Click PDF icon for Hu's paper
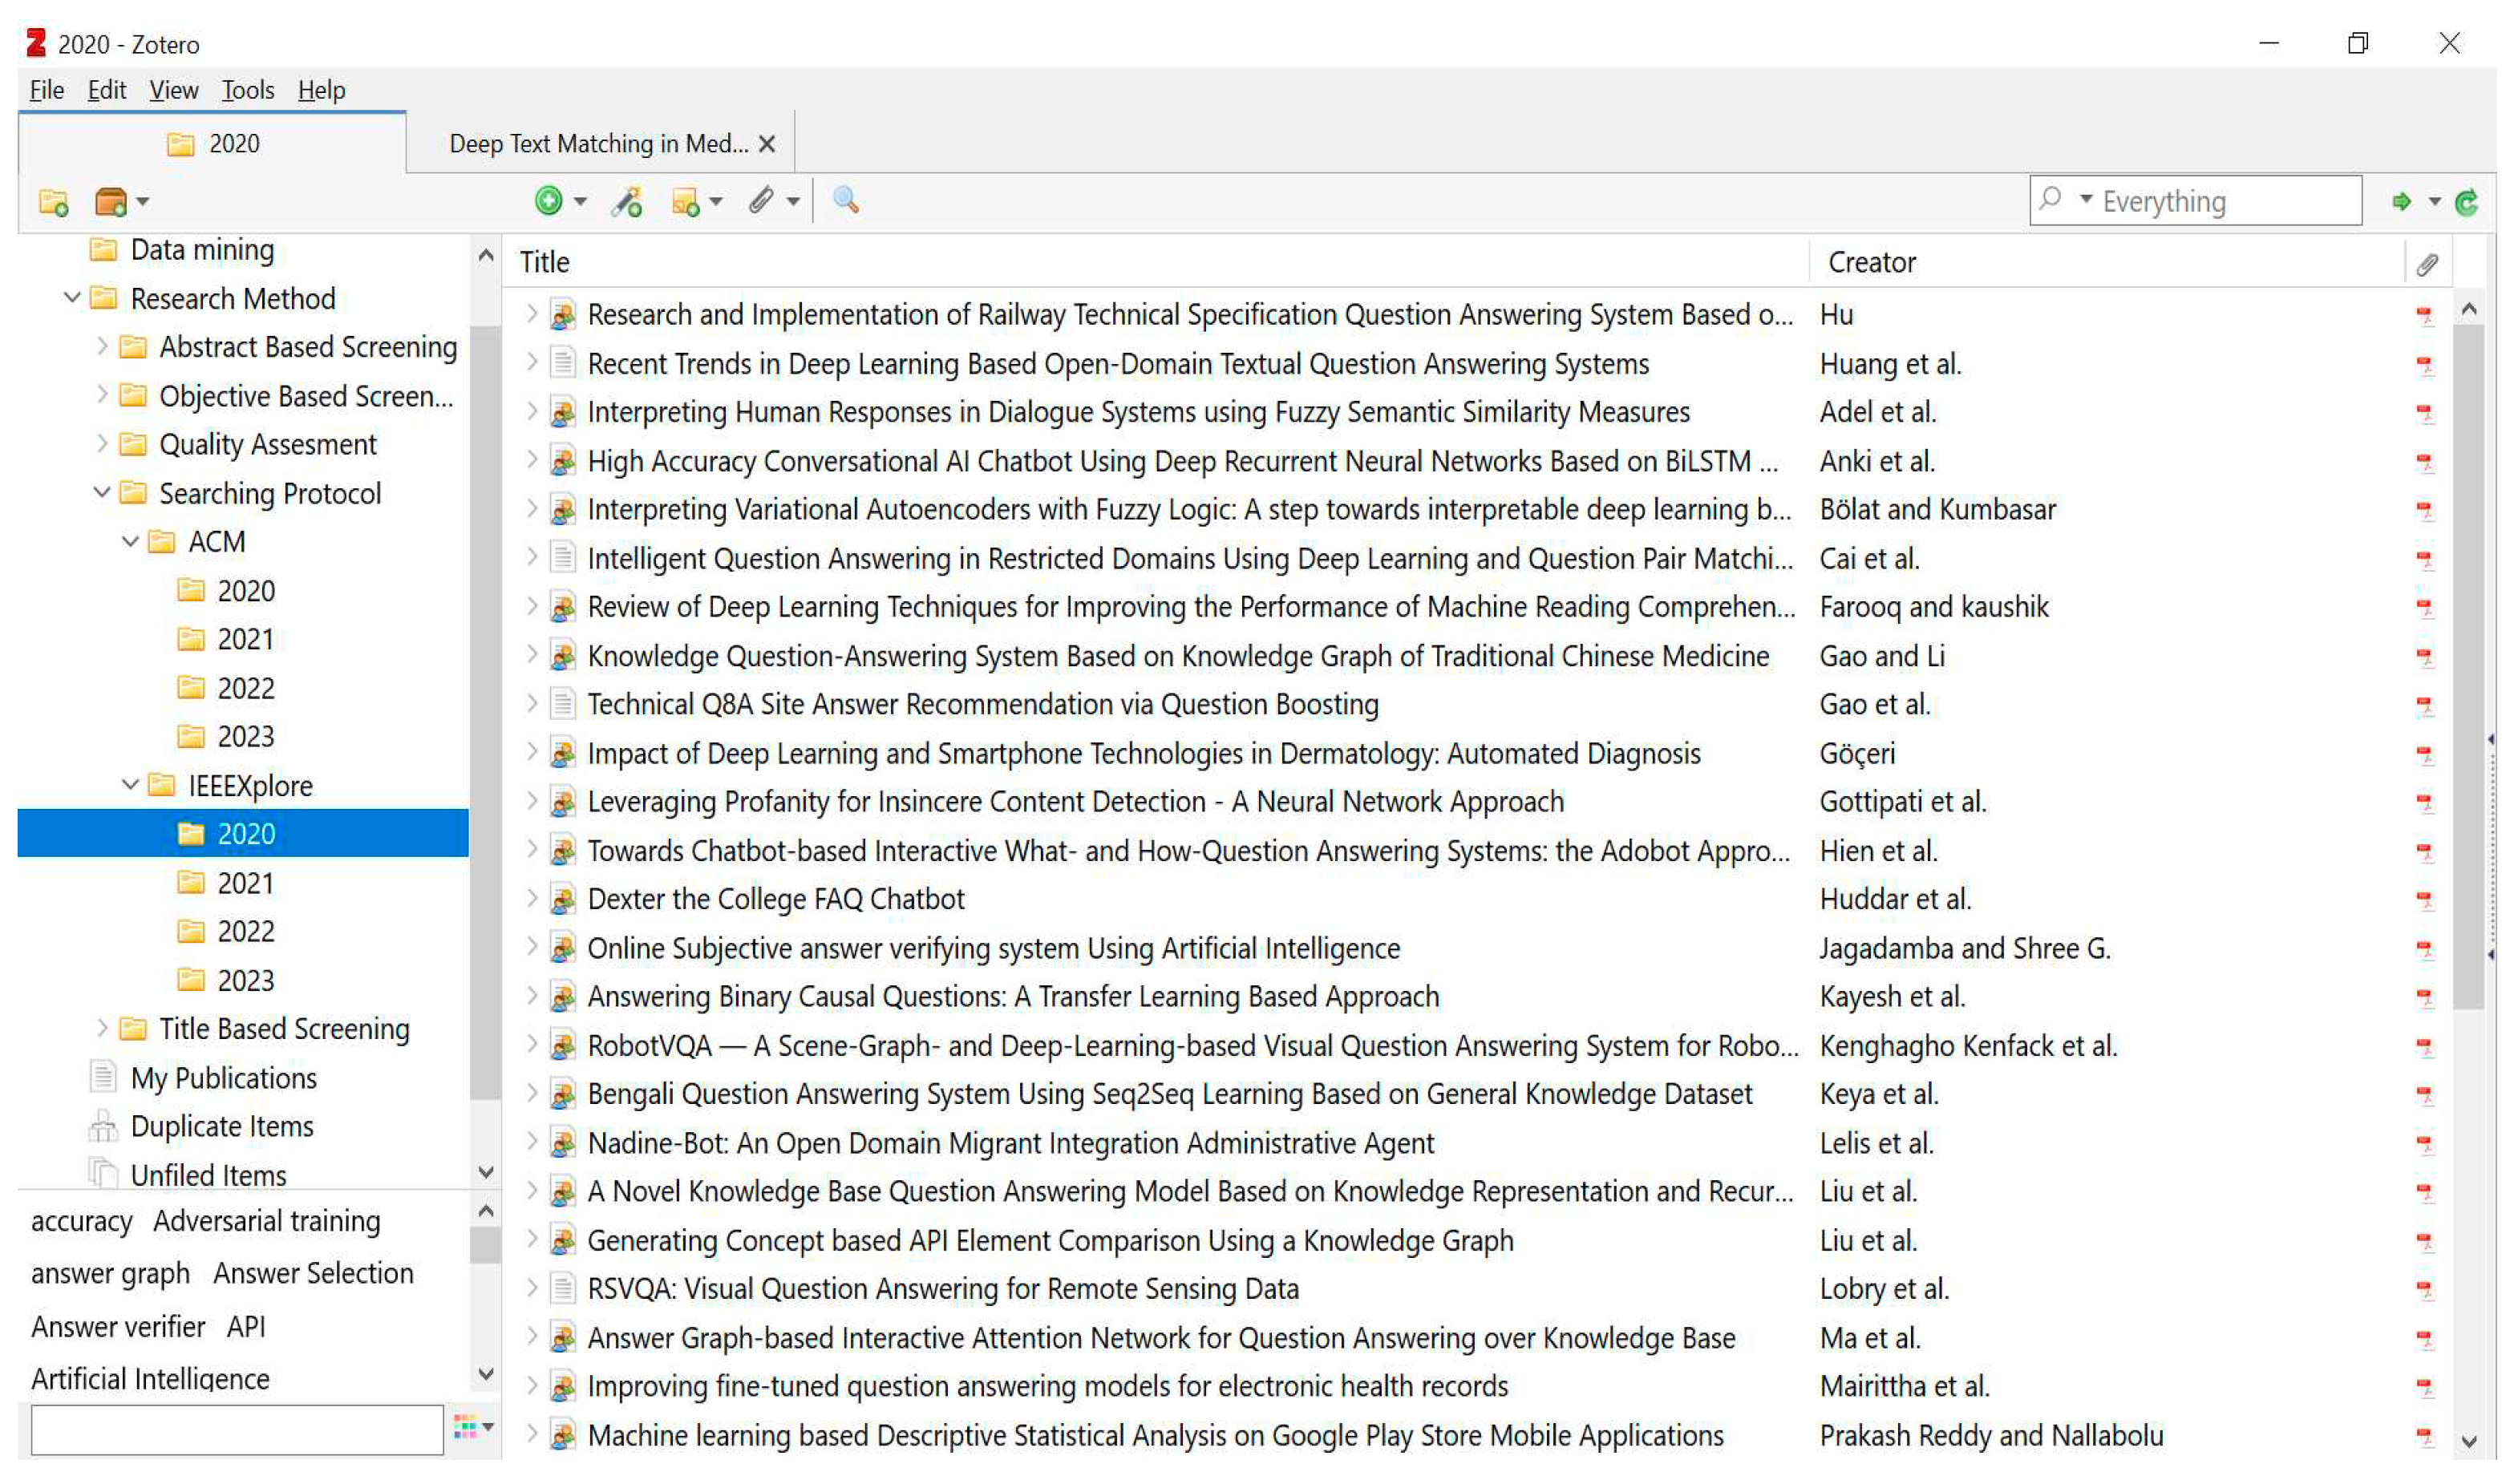The width and height of the screenshot is (2514, 1484). pyautogui.click(x=2425, y=316)
